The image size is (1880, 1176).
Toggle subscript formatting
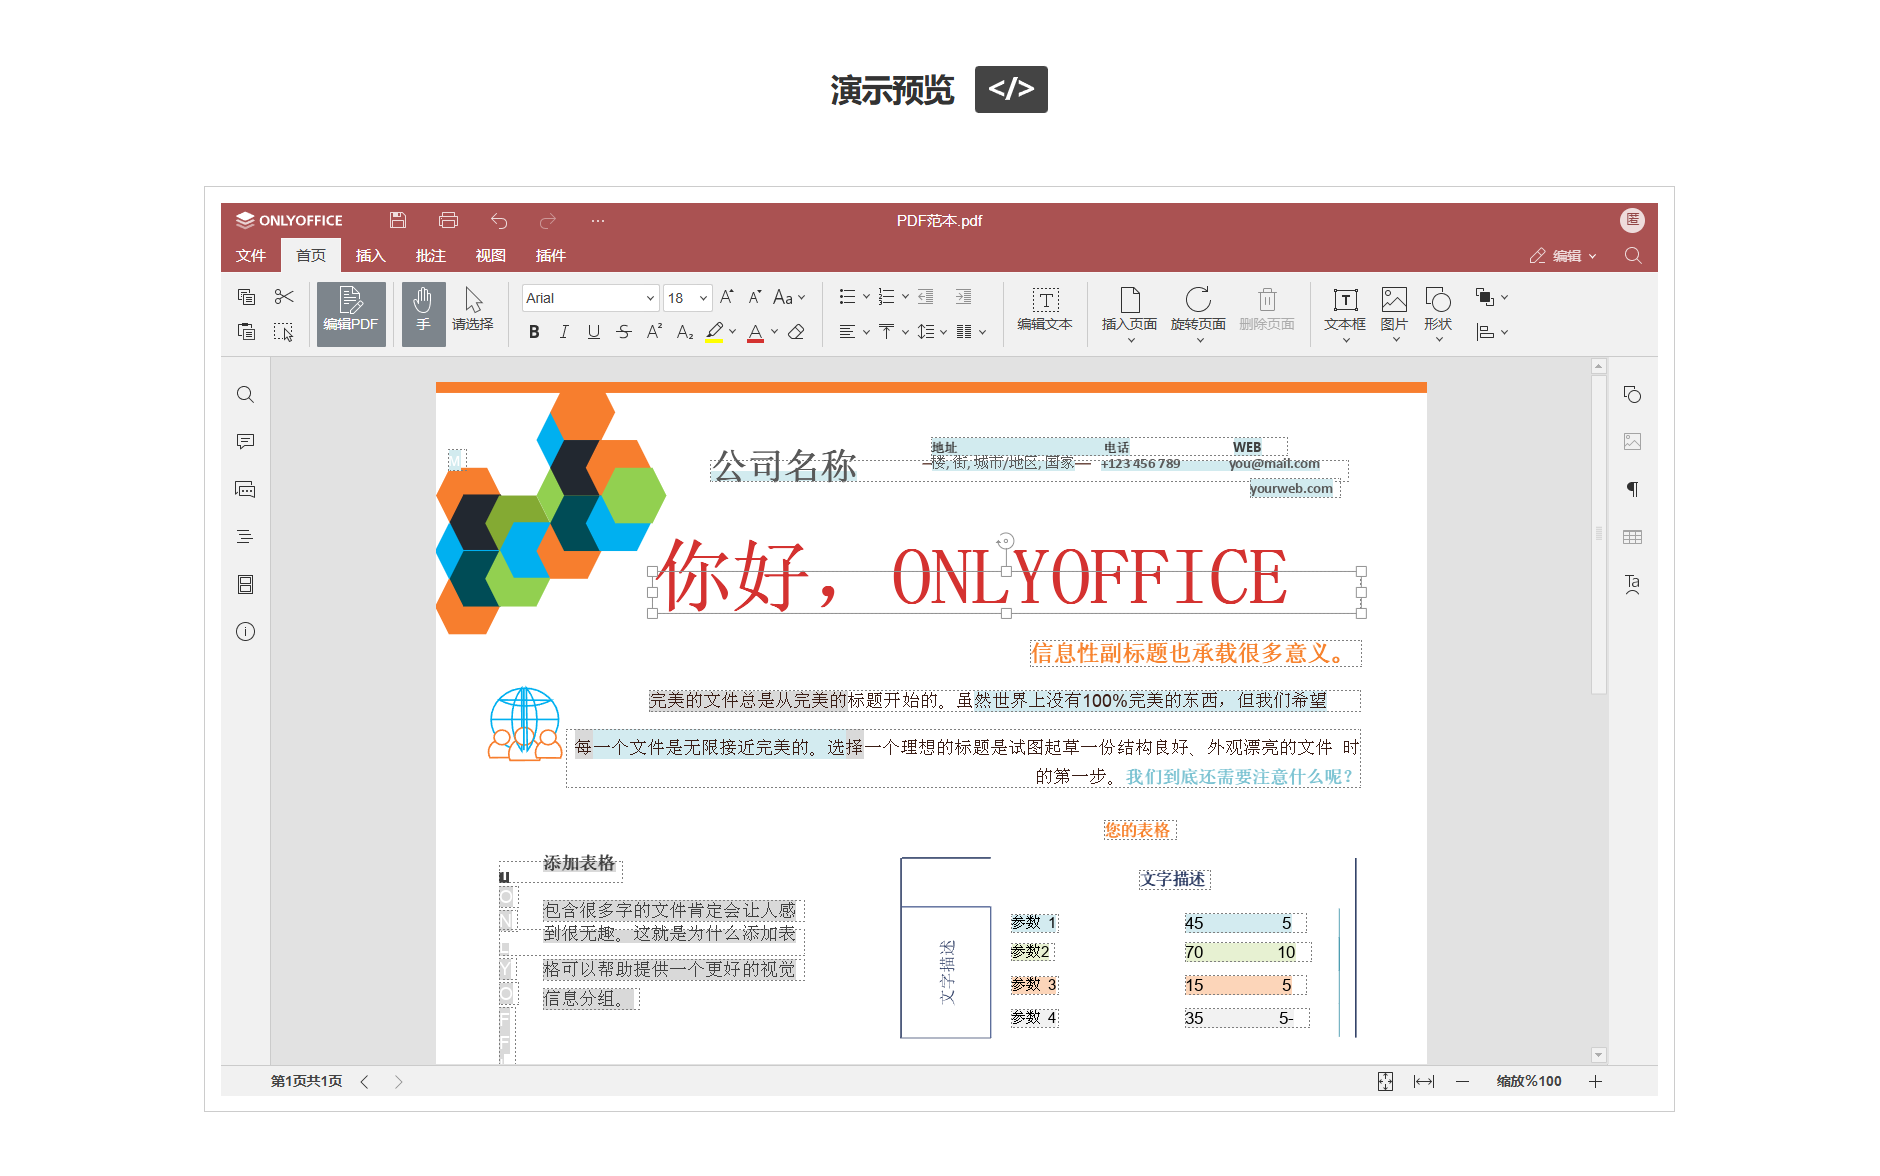[685, 332]
